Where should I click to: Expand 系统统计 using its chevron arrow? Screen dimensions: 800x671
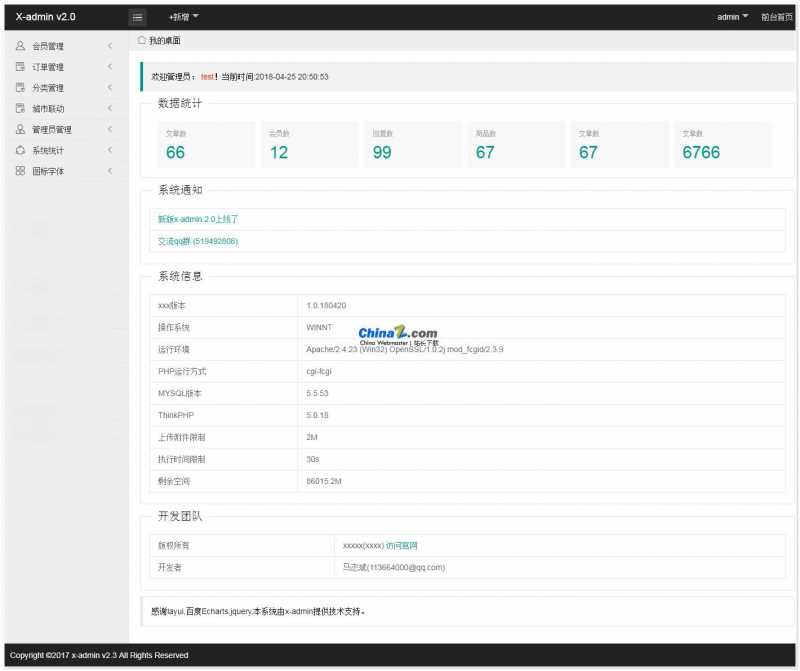click(110, 151)
